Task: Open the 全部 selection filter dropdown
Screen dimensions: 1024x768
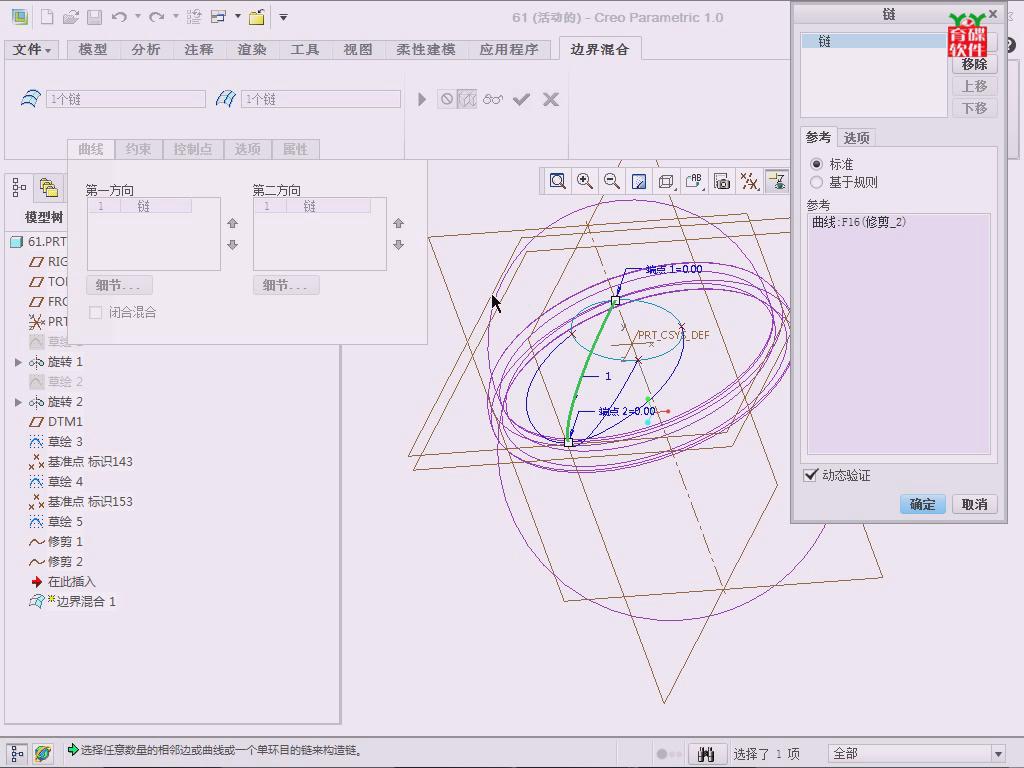Action: click(x=997, y=754)
